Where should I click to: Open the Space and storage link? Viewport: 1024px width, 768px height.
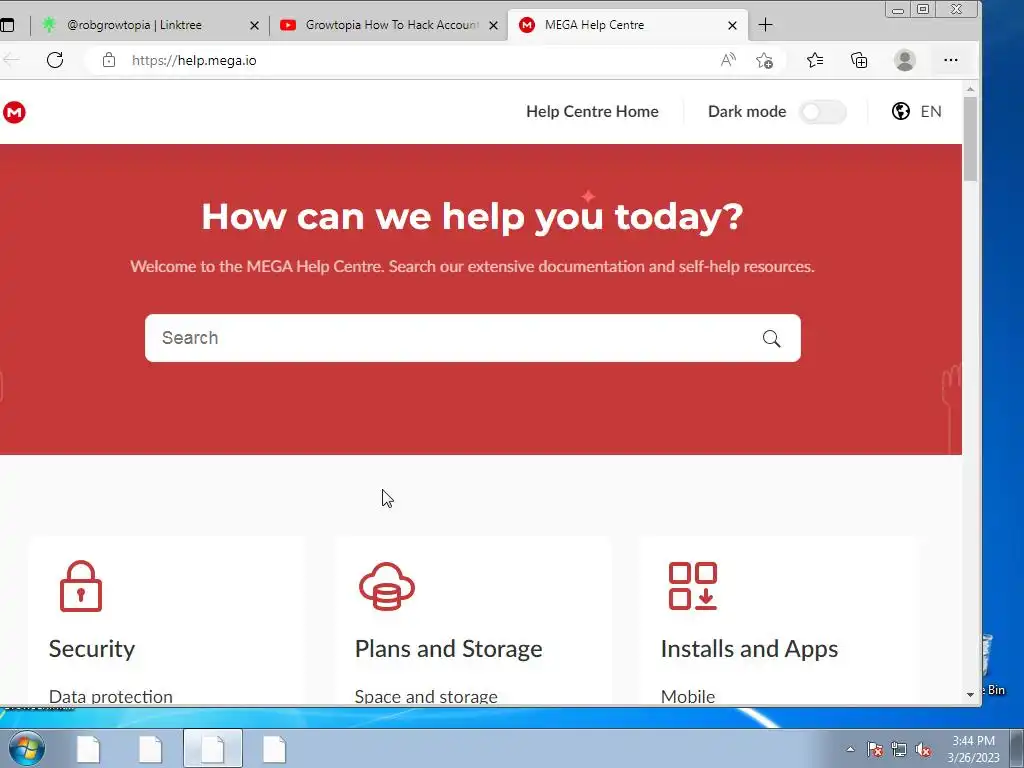426,696
